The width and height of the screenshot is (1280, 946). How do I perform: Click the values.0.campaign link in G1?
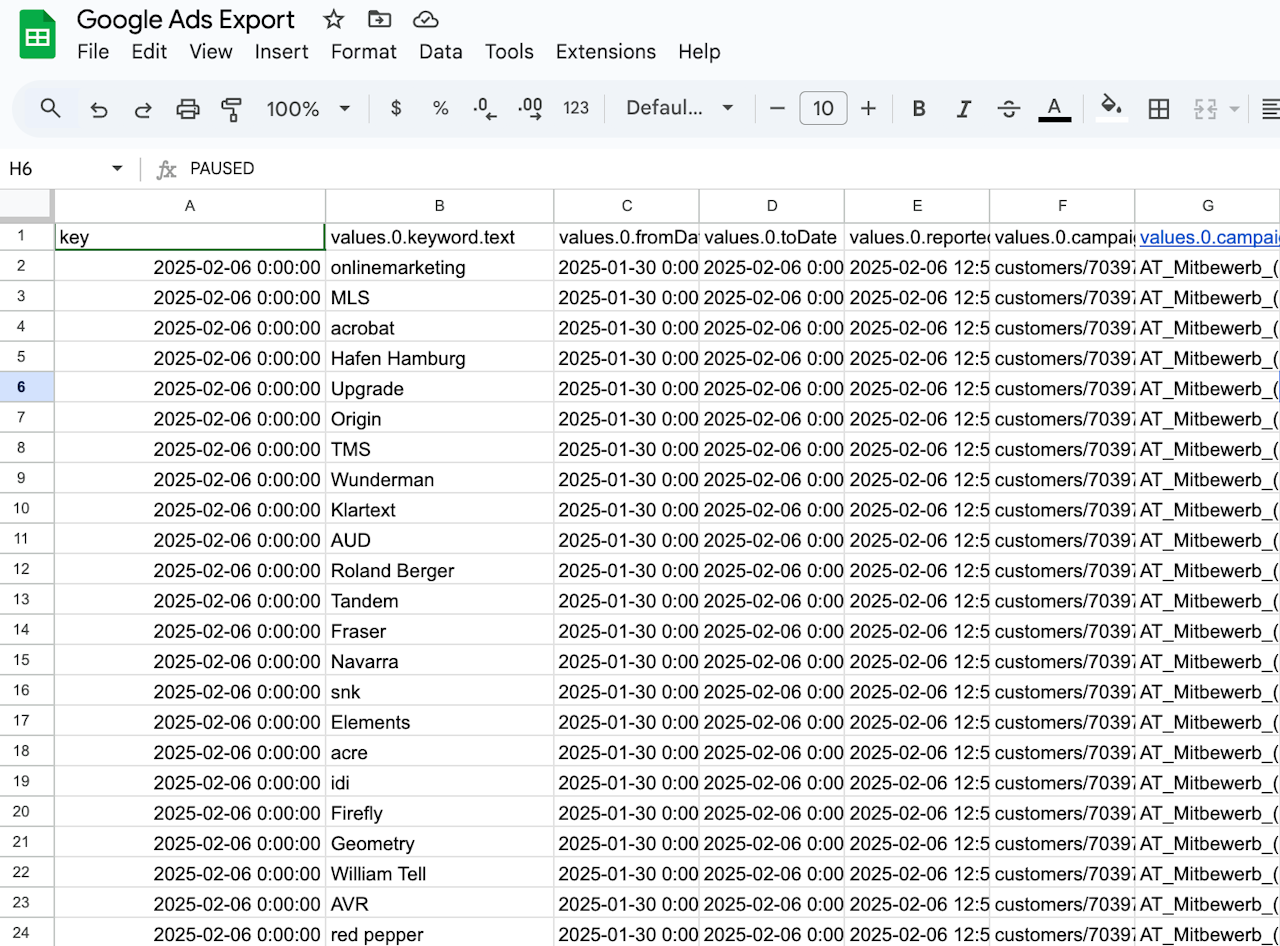(x=1208, y=237)
